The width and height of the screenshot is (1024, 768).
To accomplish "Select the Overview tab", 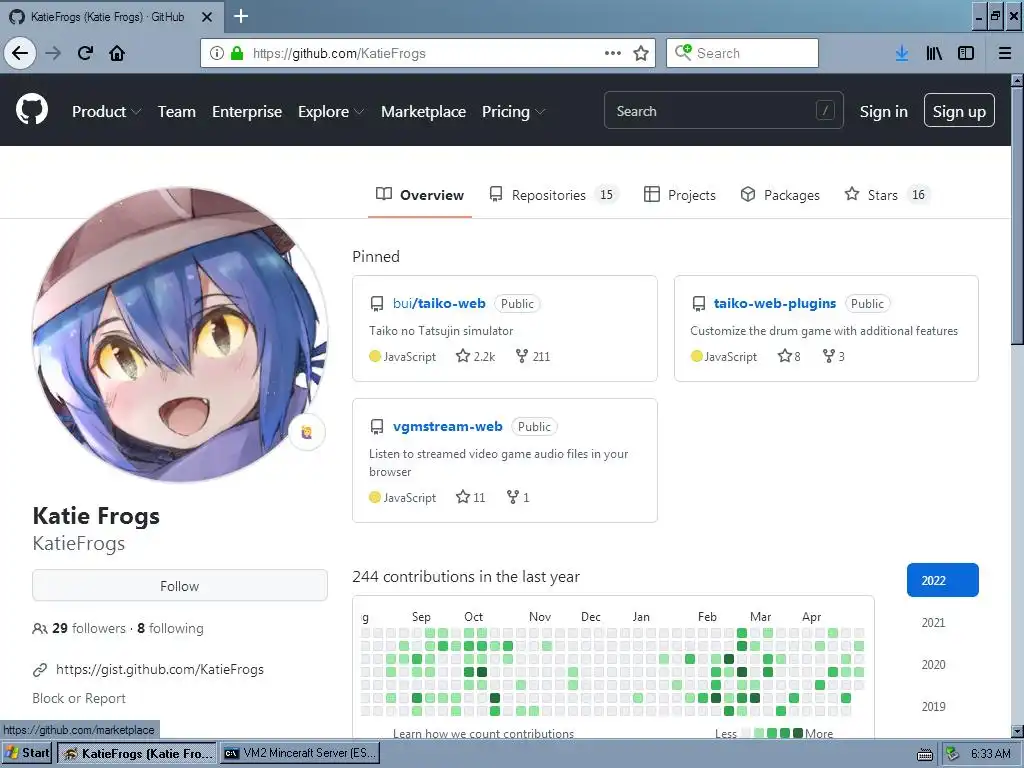I will coord(419,195).
